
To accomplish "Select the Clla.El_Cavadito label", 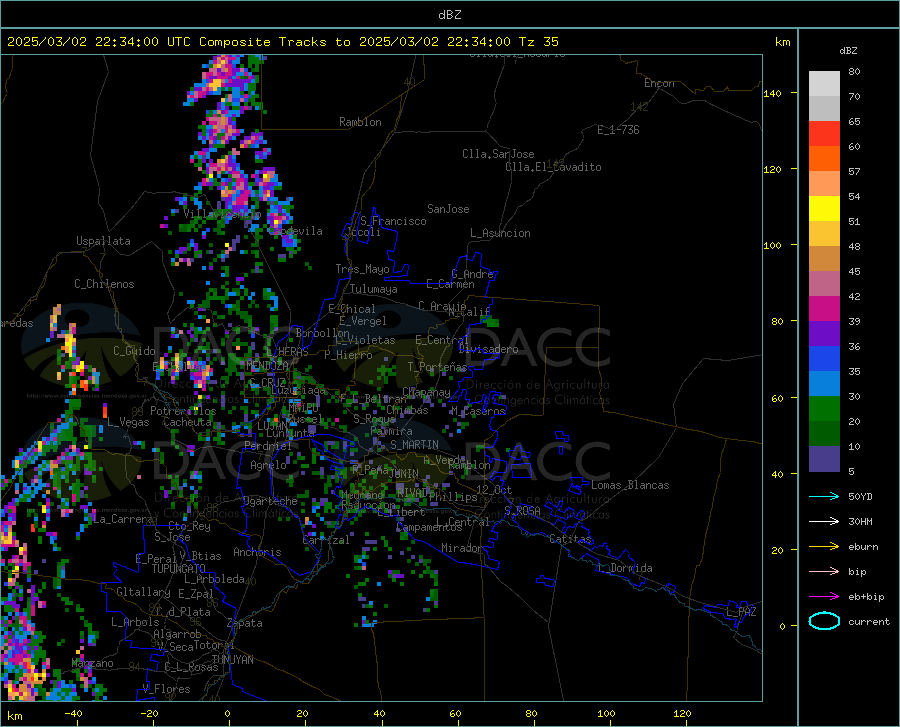I will 553,167.
